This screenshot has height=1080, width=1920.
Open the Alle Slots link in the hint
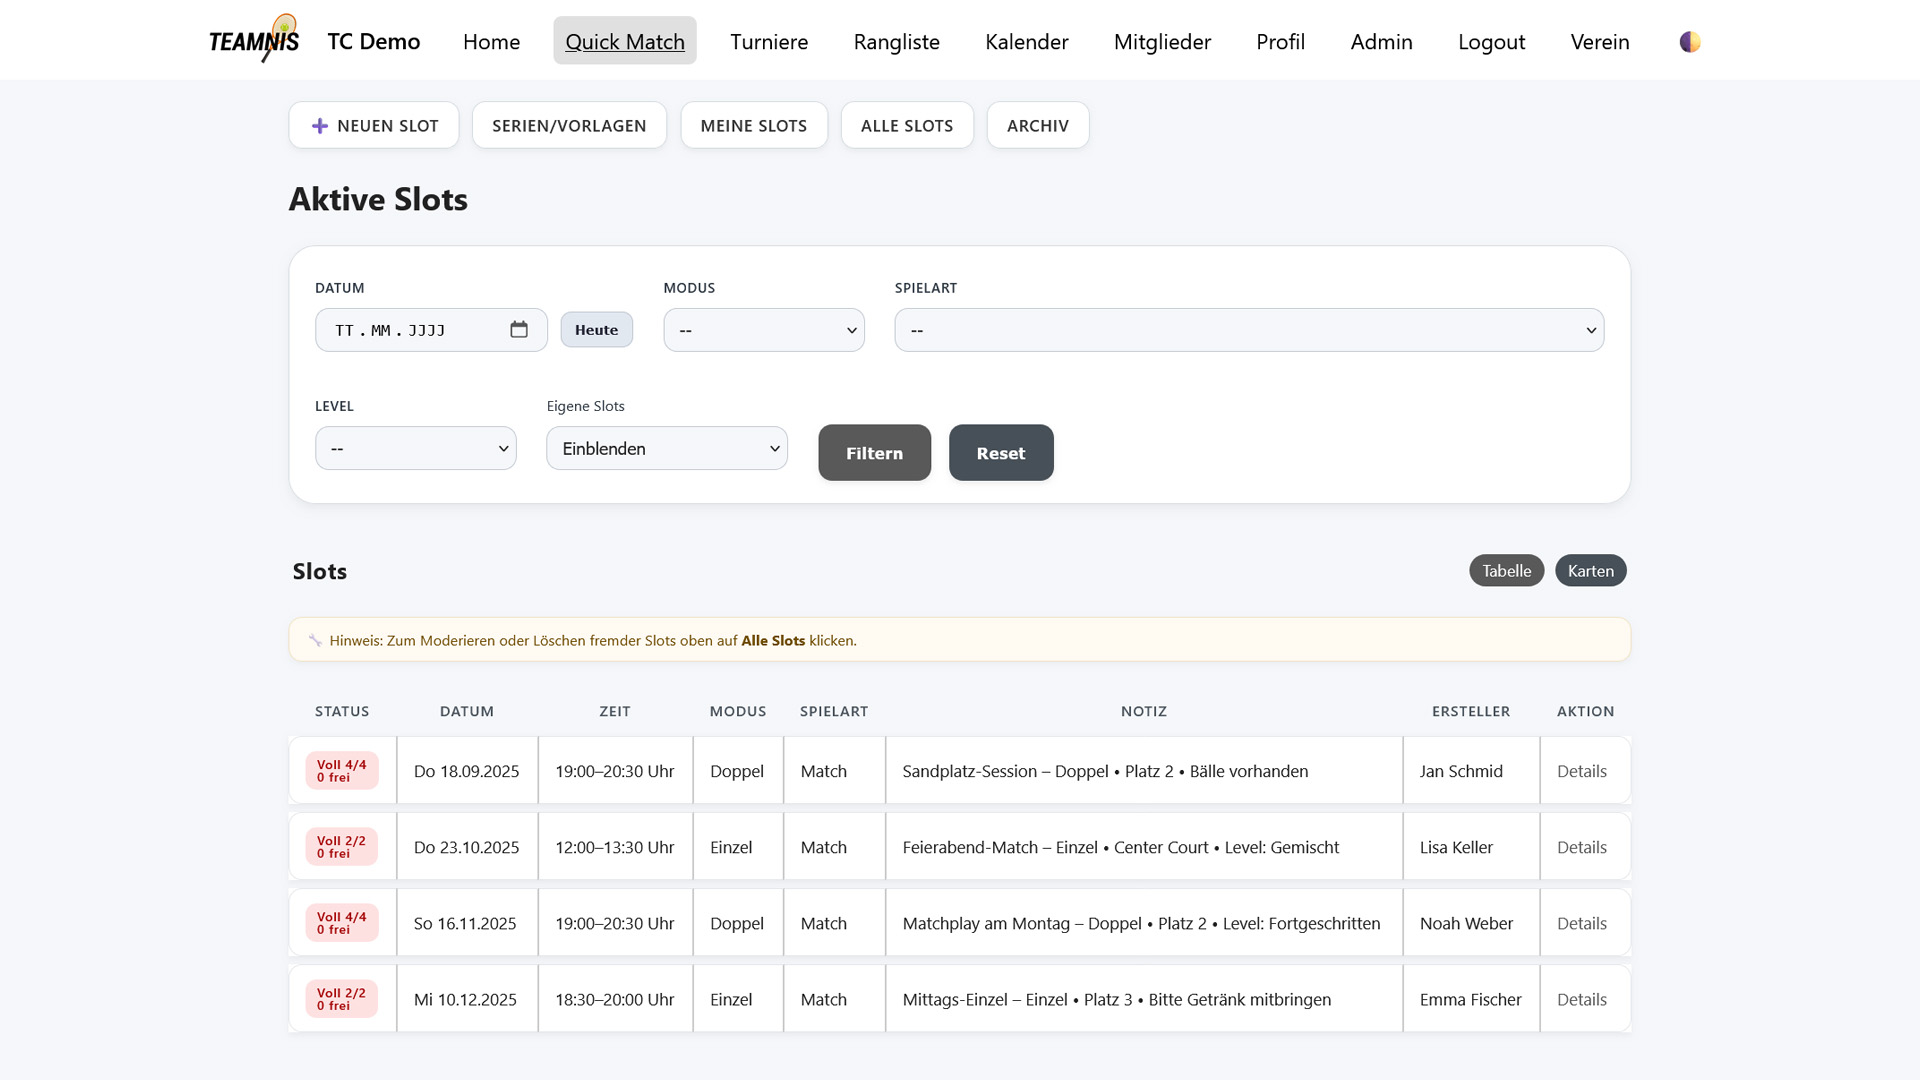[771, 640]
